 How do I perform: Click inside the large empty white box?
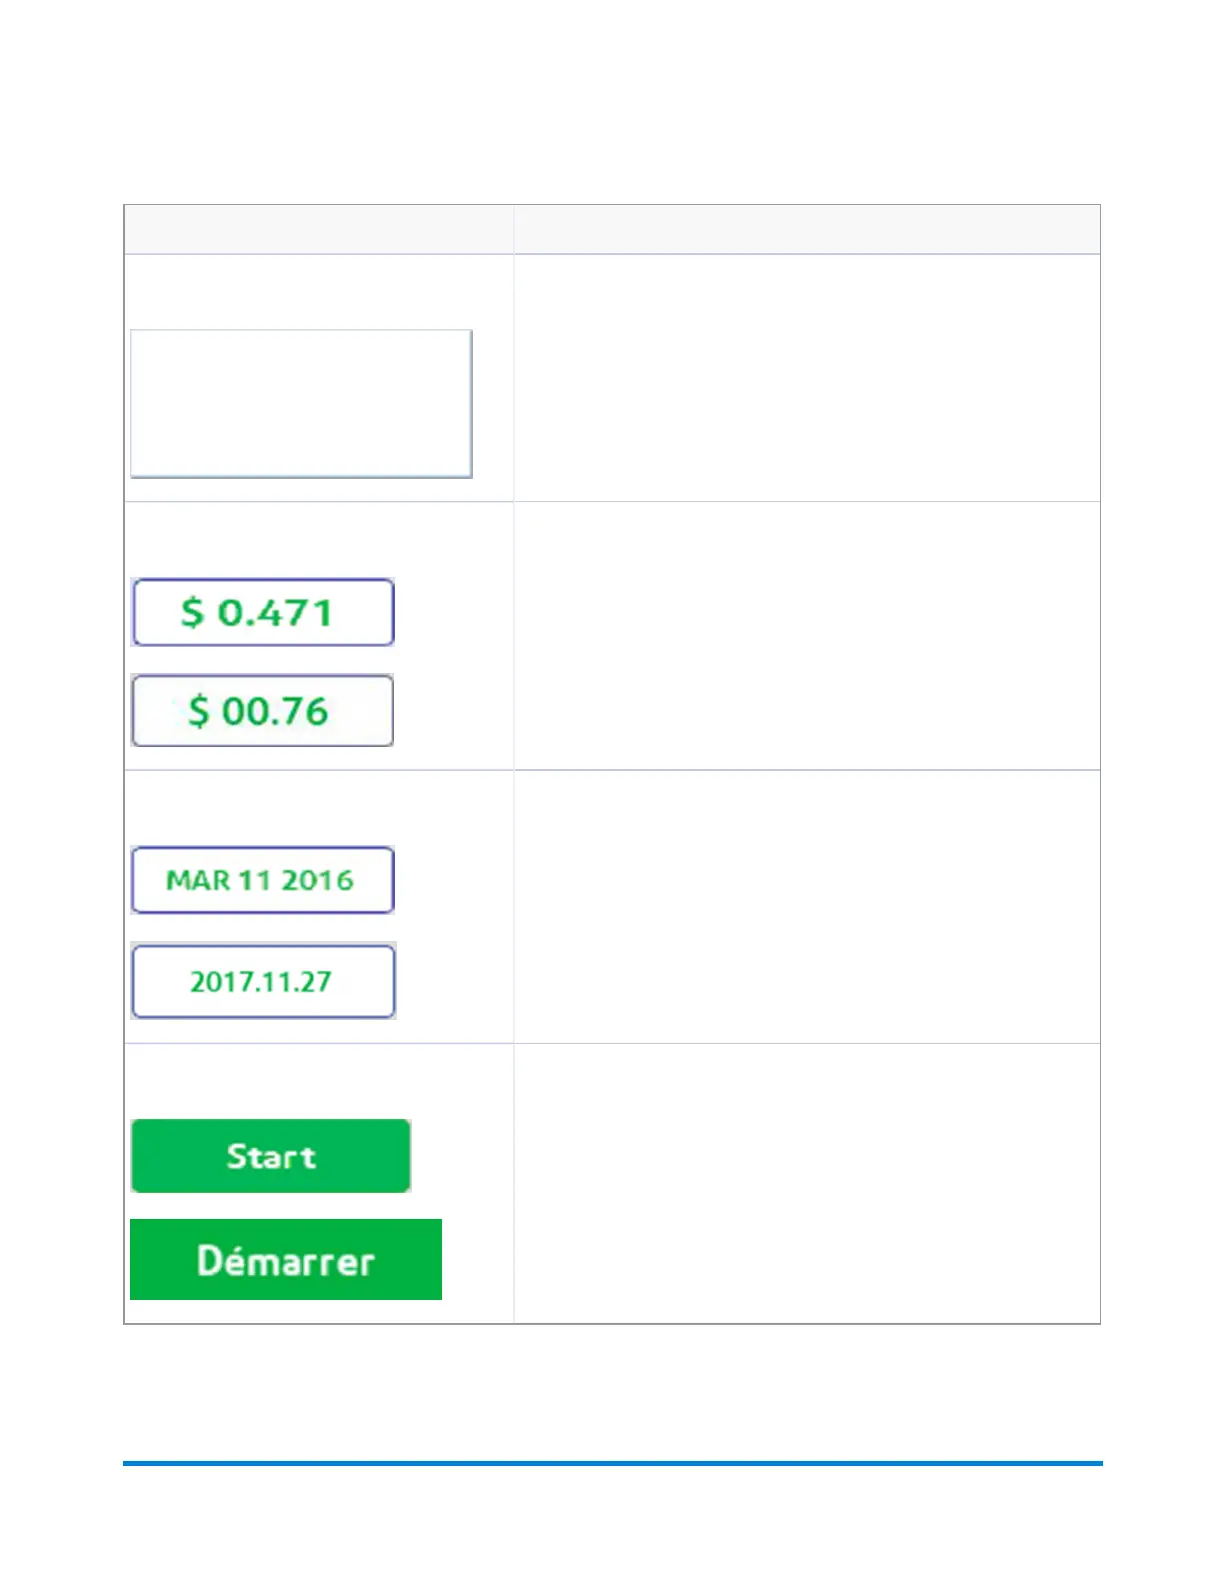pyautogui.click(x=300, y=403)
